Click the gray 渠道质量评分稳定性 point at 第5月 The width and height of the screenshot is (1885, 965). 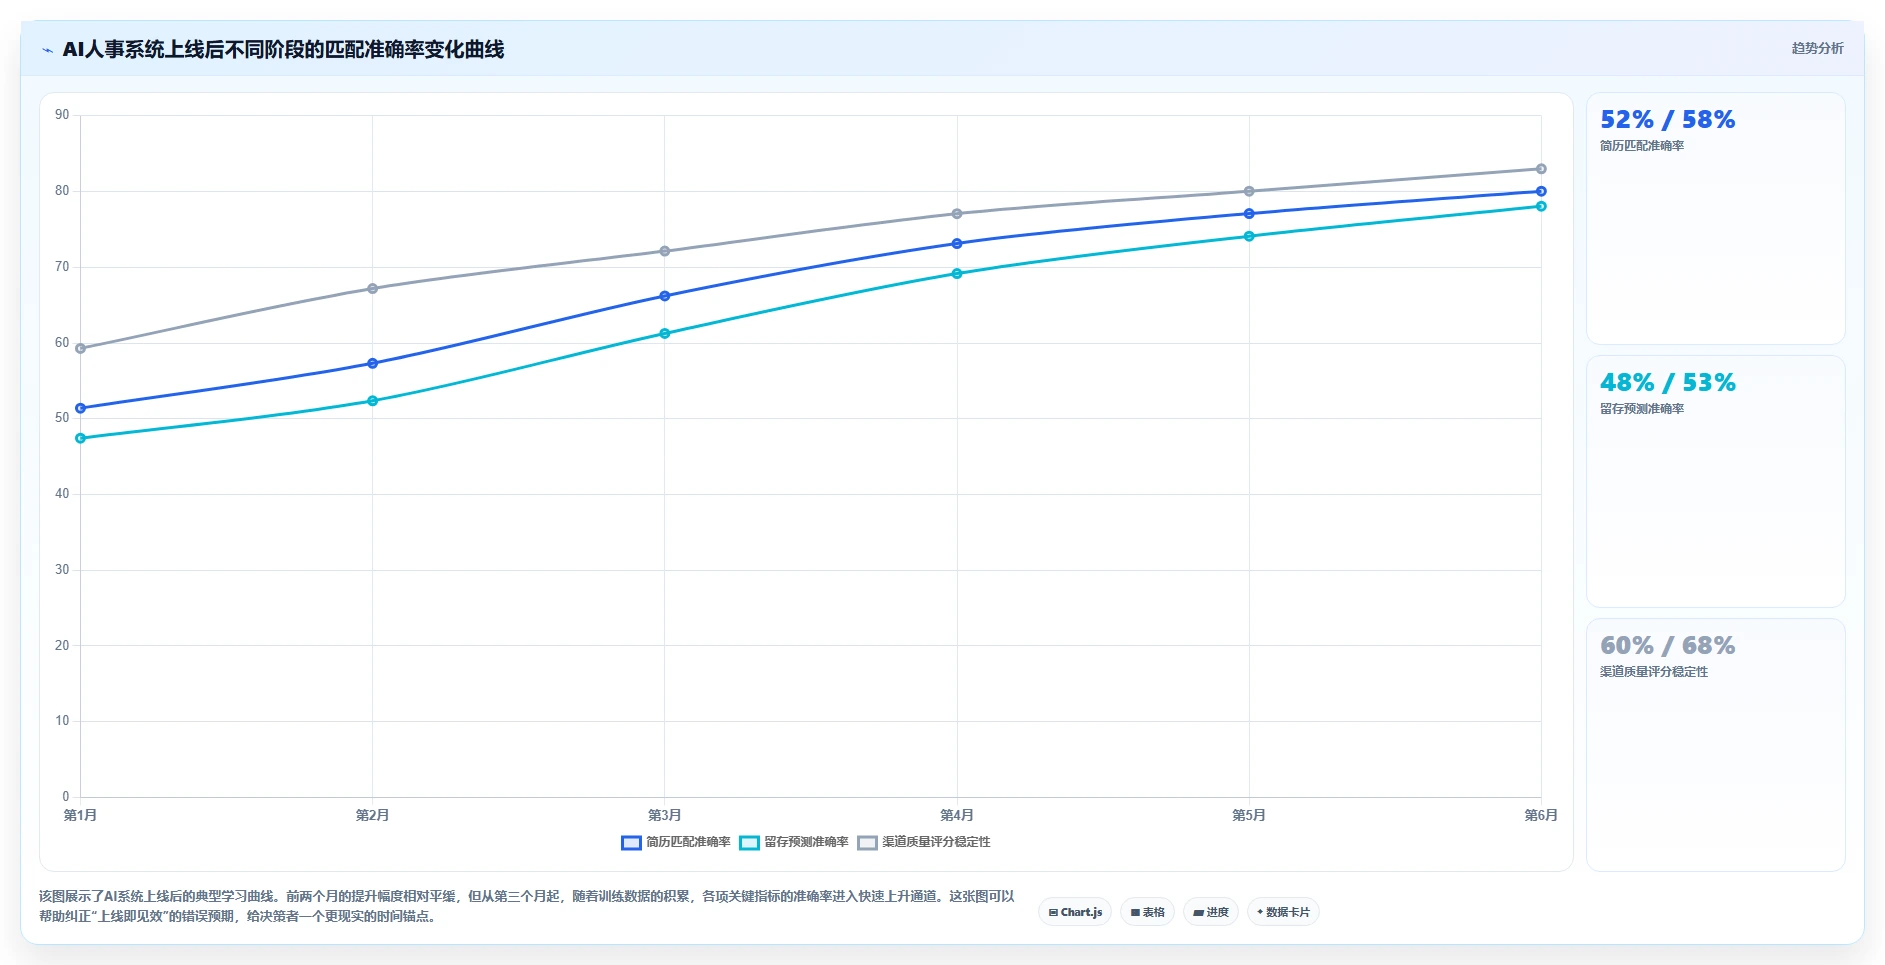coord(1249,191)
